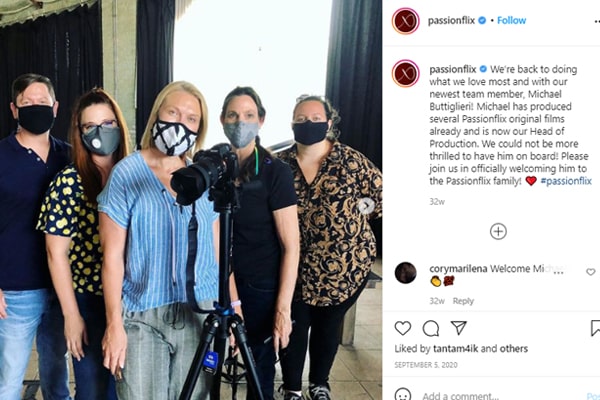
Task: Open the emoji picker smiley icon
Action: coord(403,395)
